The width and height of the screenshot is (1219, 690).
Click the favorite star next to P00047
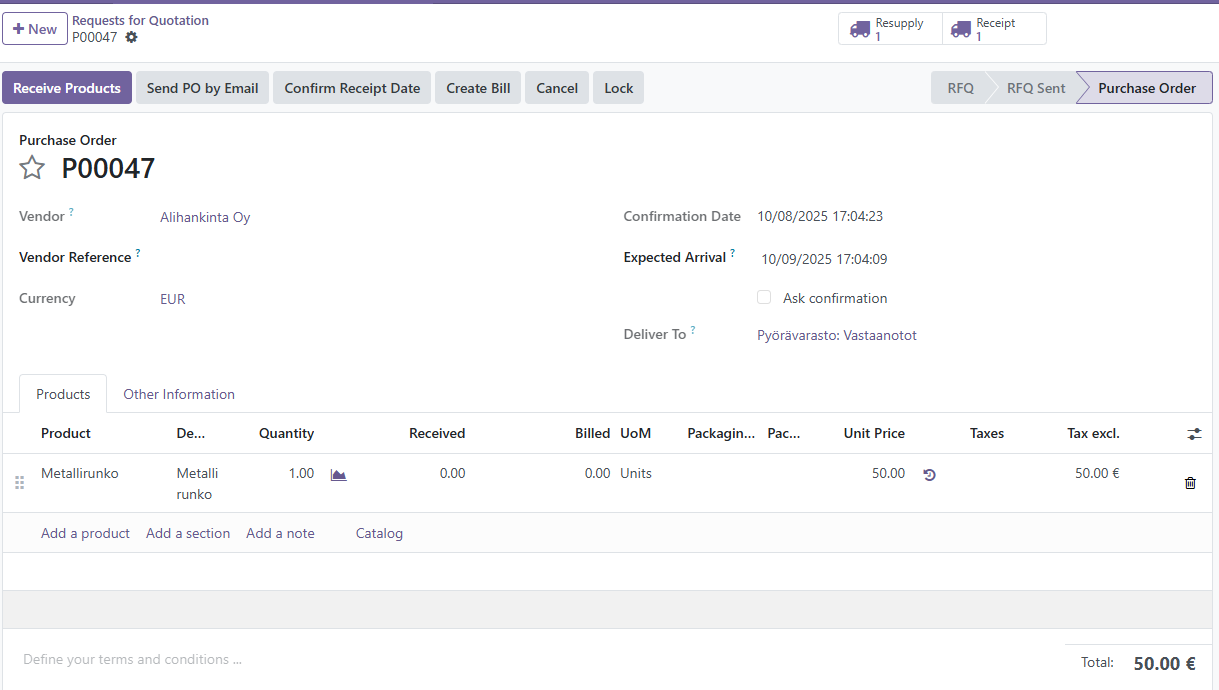coord(32,168)
